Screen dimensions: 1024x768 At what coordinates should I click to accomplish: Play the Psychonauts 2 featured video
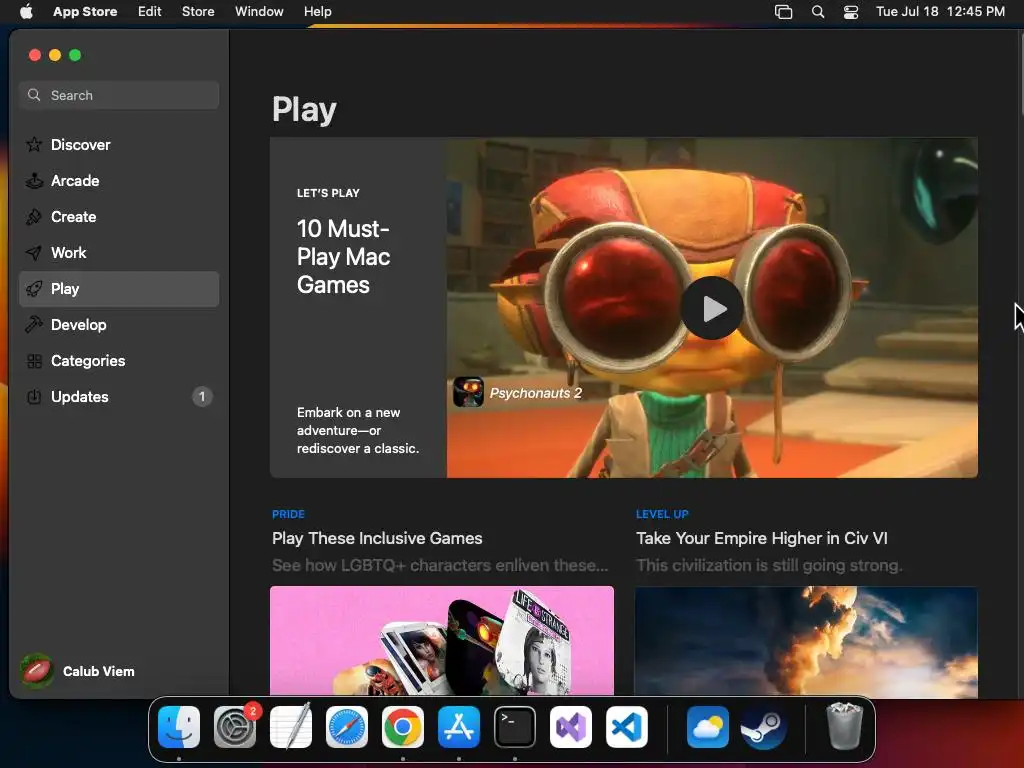click(712, 308)
